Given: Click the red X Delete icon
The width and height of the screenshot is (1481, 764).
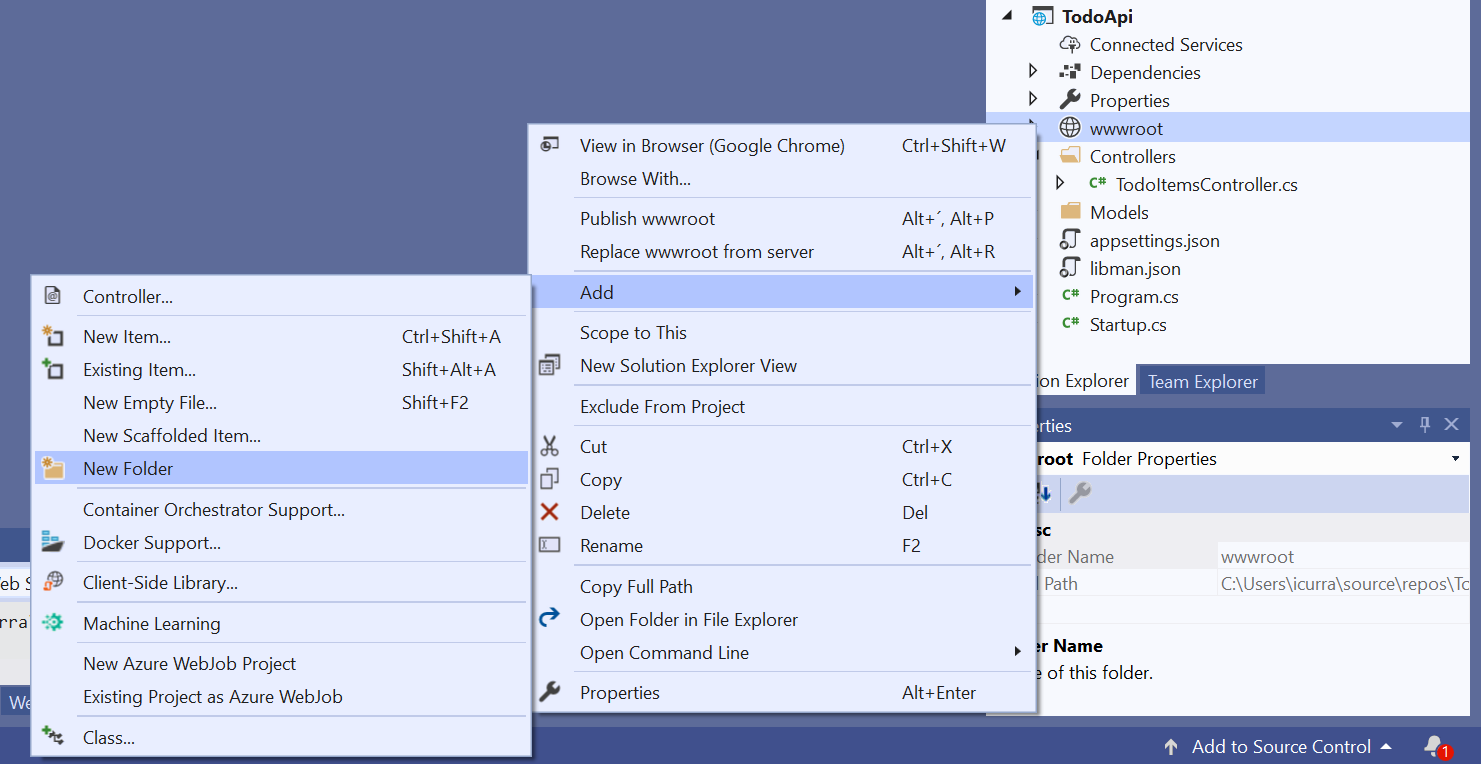Looking at the screenshot, I should [x=549, y=512].
